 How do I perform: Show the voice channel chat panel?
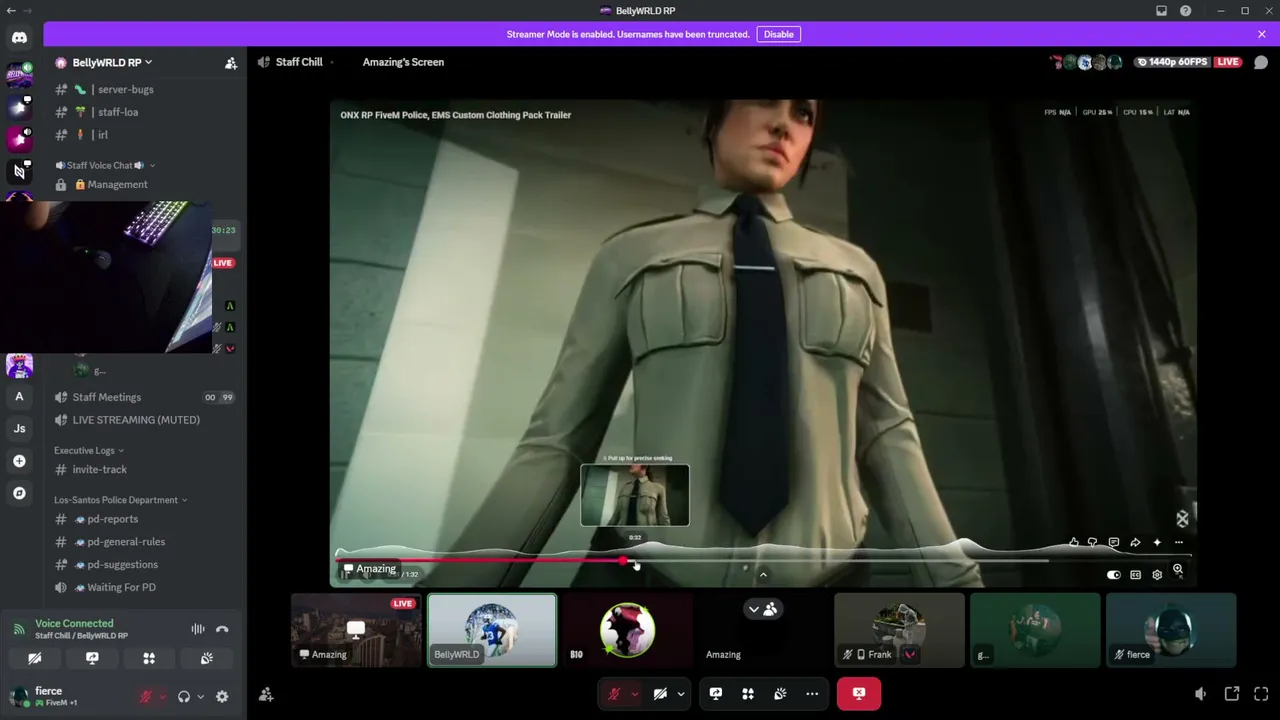tap(1261, 62)
